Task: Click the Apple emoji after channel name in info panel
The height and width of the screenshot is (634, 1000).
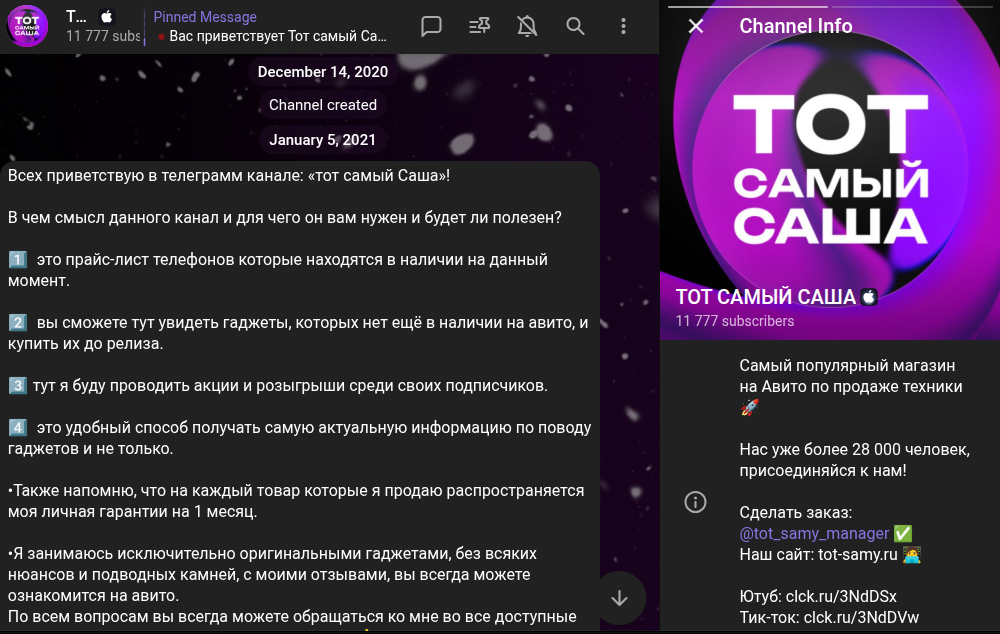Action: tap(869, 297)
